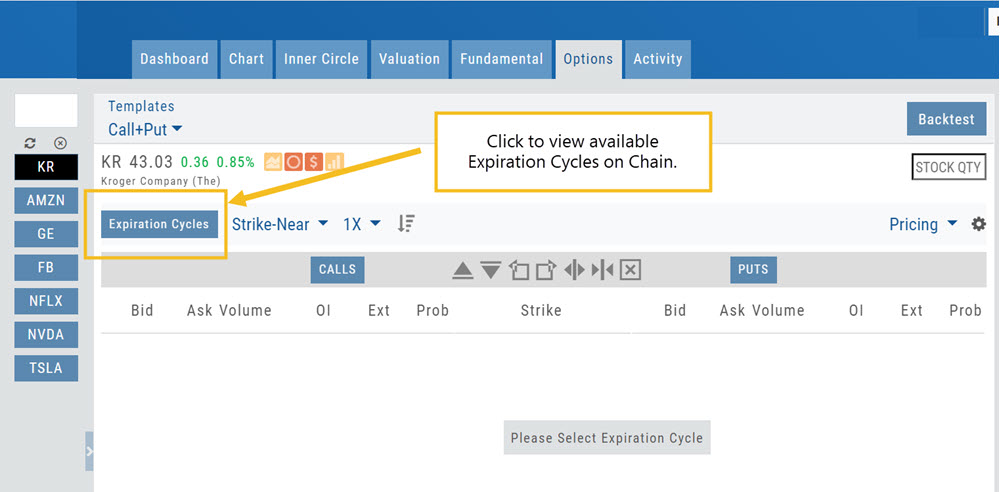The height and width of the screenshot is (492, 1000).
Task: Click the solid up triangle chain icon
Action: [x=462, y=270]
